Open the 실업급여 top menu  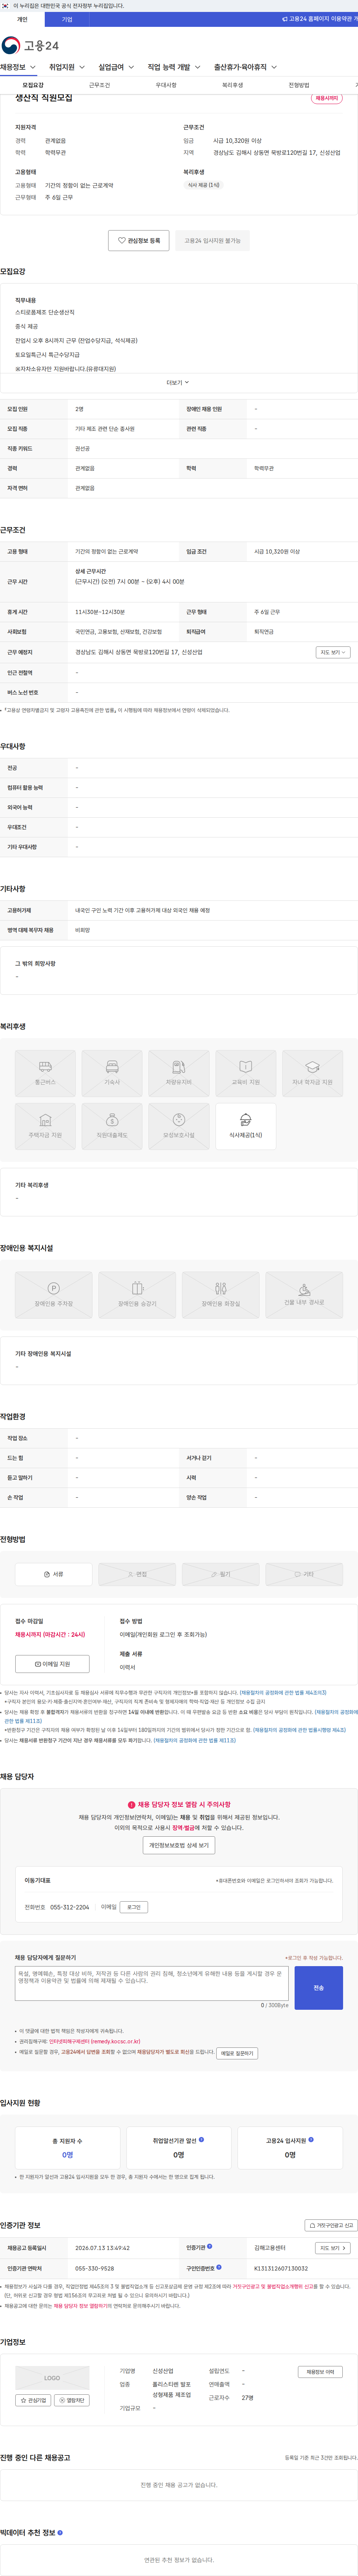point(116,67)
